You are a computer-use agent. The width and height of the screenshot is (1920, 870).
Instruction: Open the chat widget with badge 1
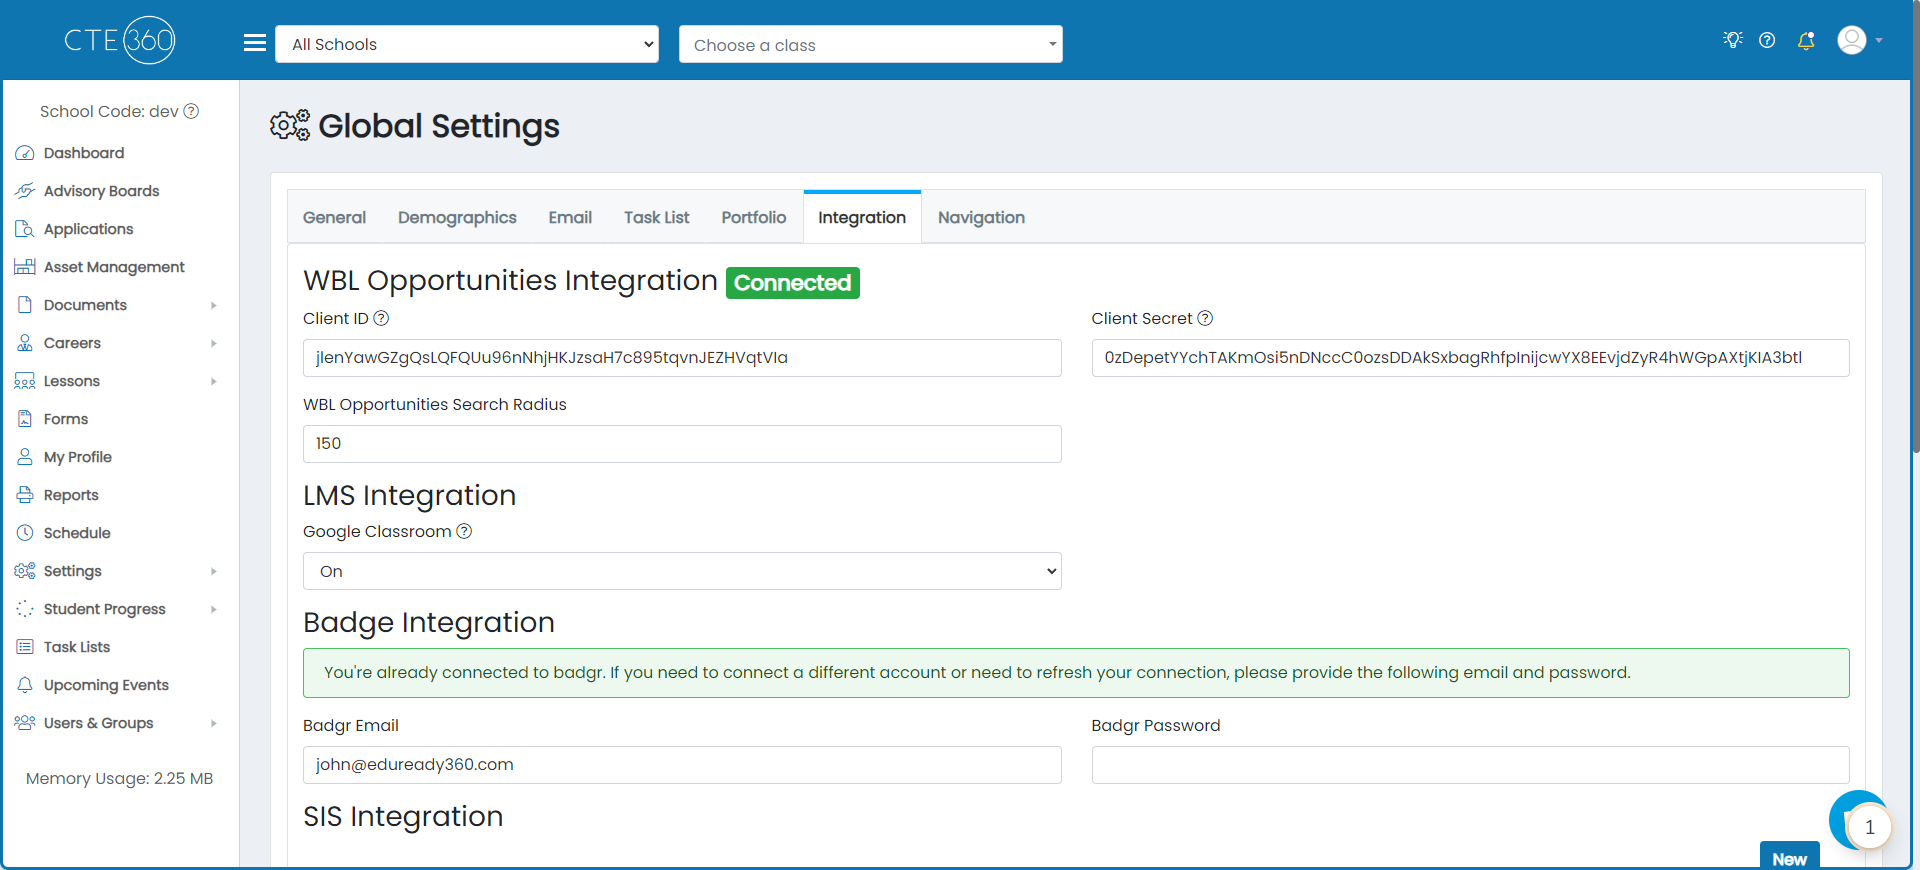point(1860,821)
